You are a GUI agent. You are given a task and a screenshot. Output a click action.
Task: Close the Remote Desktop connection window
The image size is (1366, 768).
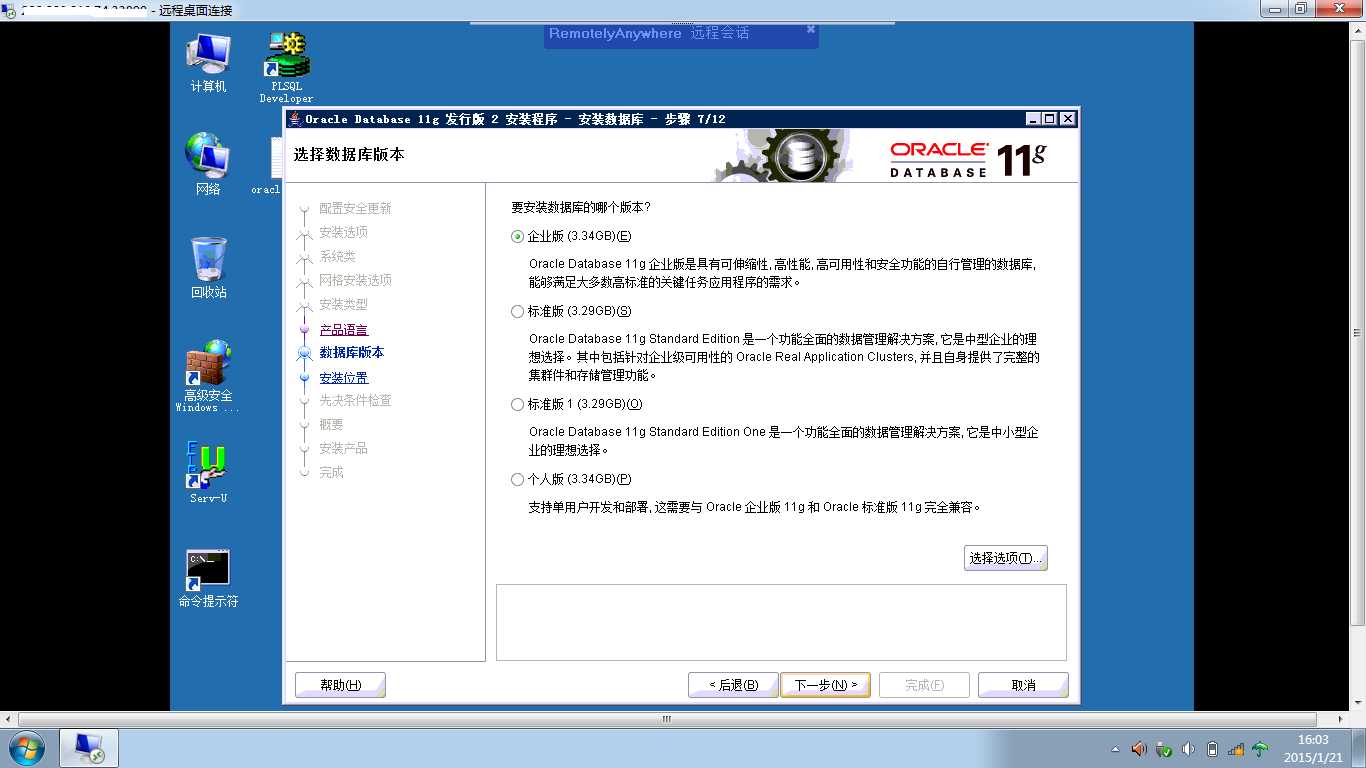click(x=1338, y=9)
